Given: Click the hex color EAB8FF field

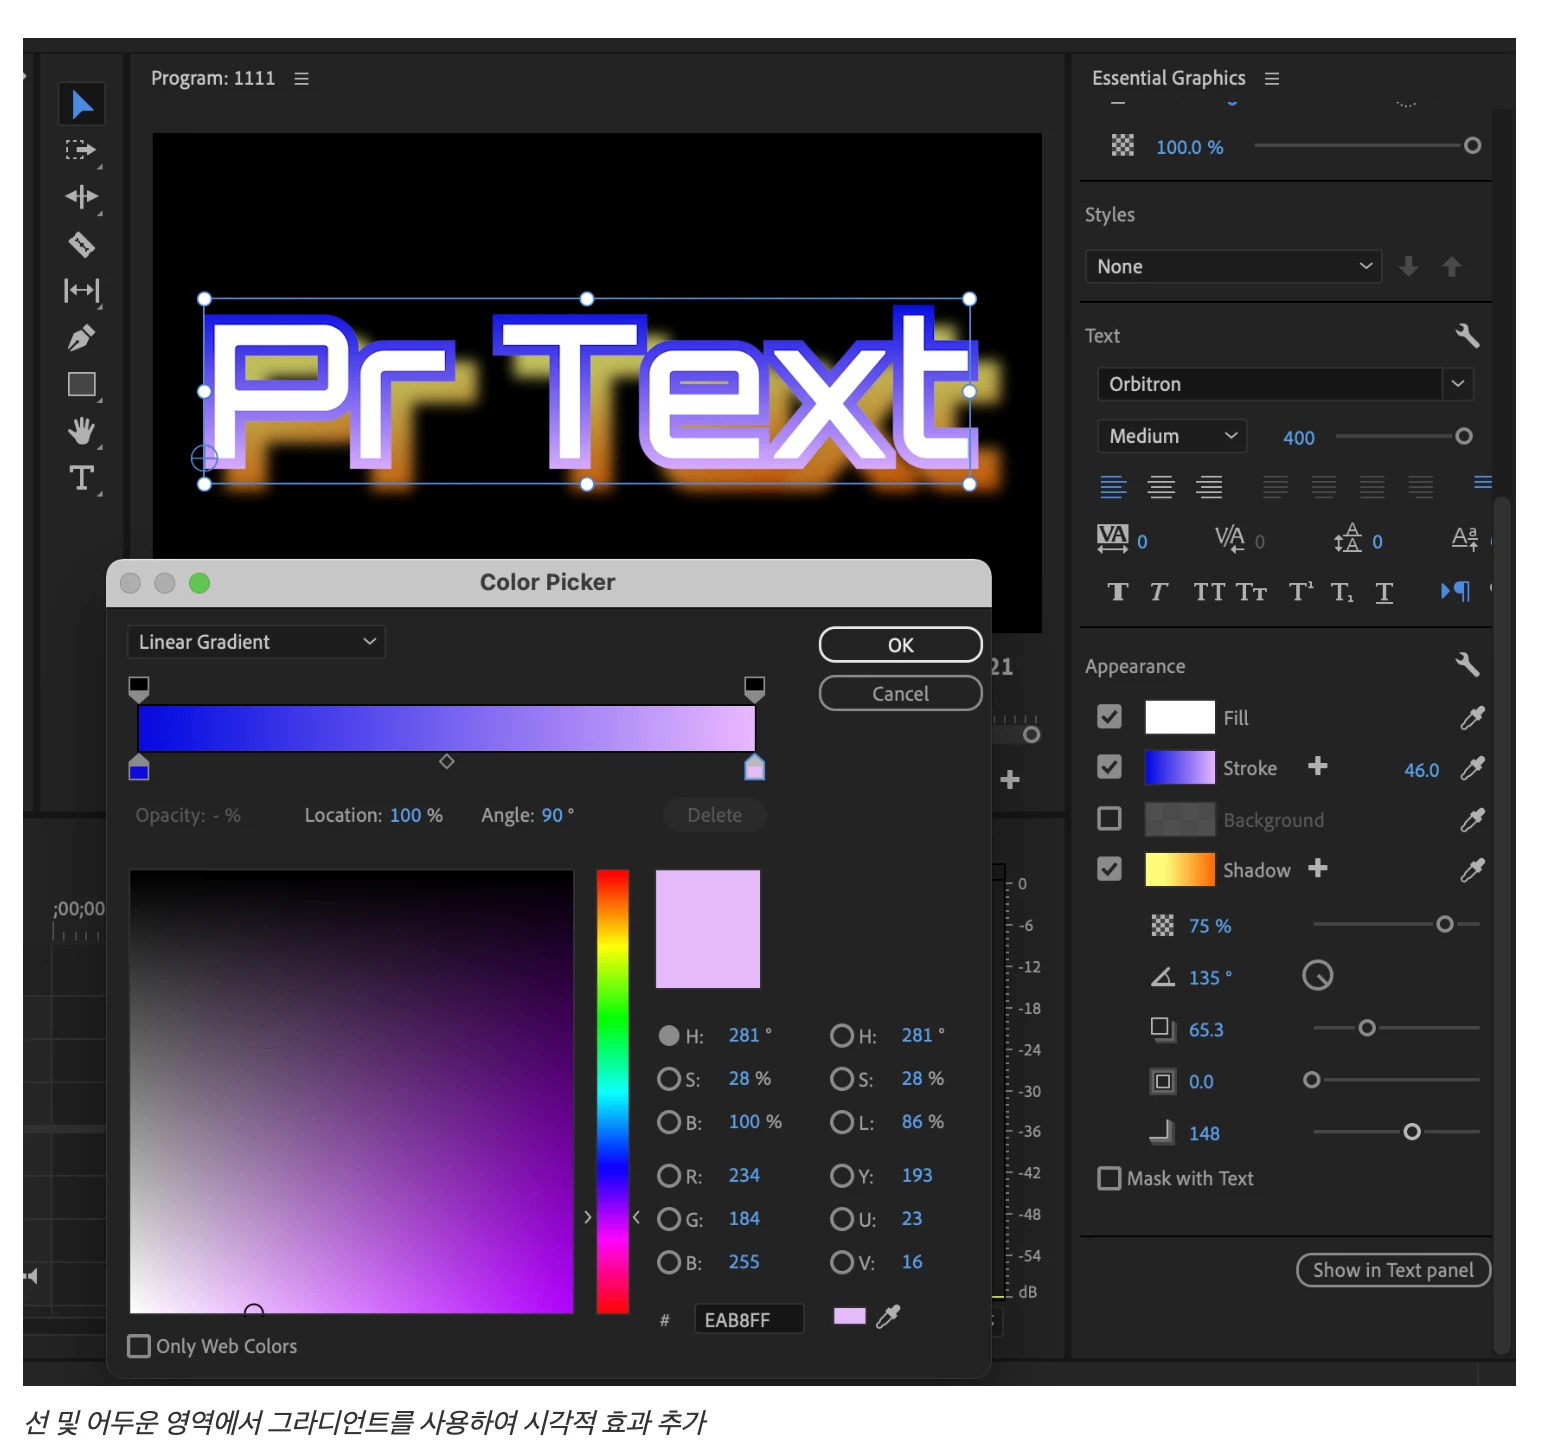Looking at the screenshot, I should tap(748, 1319).
